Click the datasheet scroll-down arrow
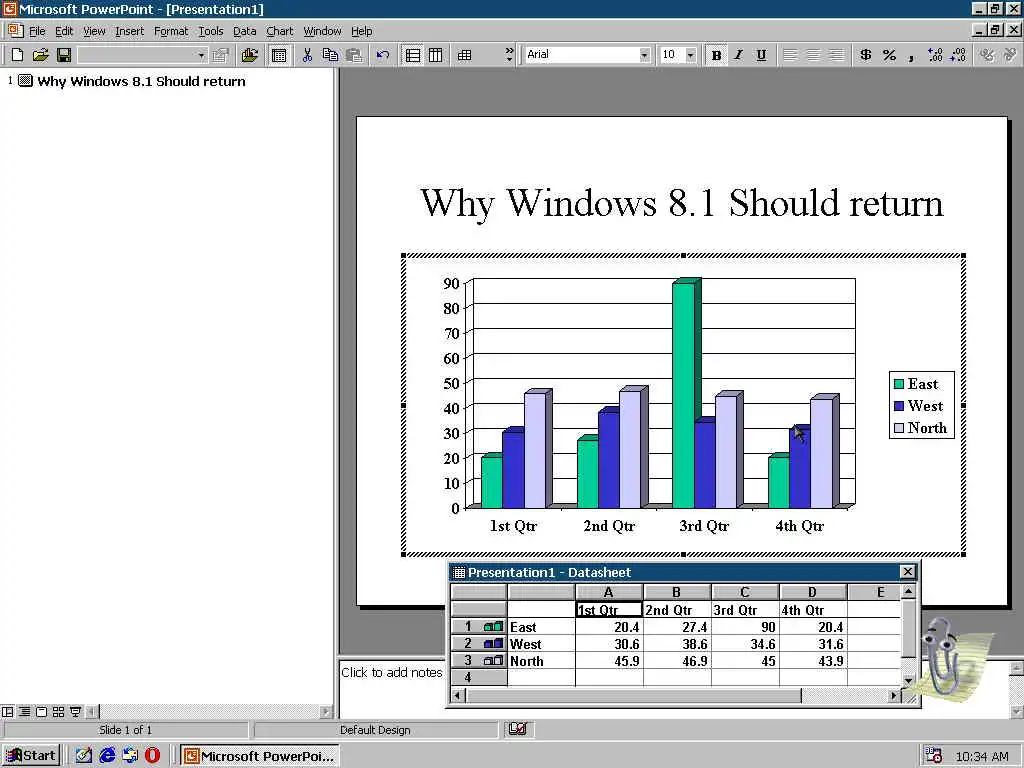Image resolution: width=1024 pixels, height=768 pixels. [x=908, y=680]
